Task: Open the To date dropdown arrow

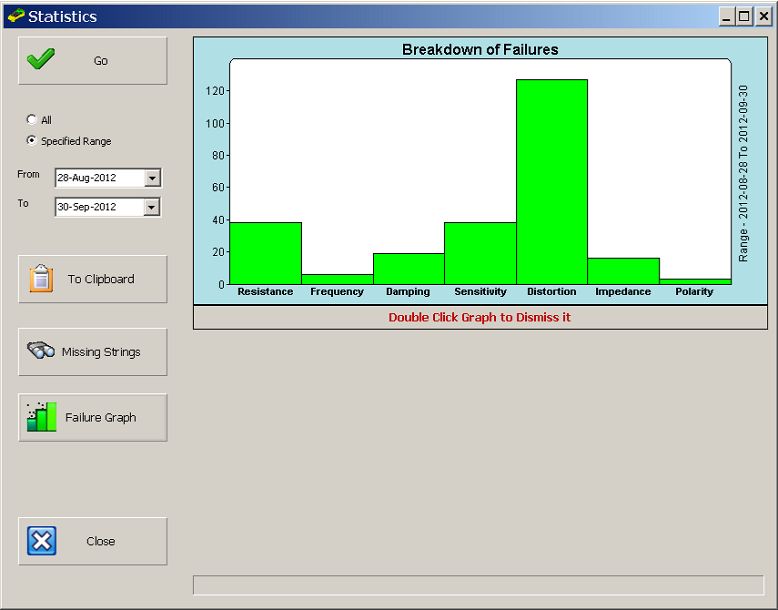Action: [x=152, y=207]
